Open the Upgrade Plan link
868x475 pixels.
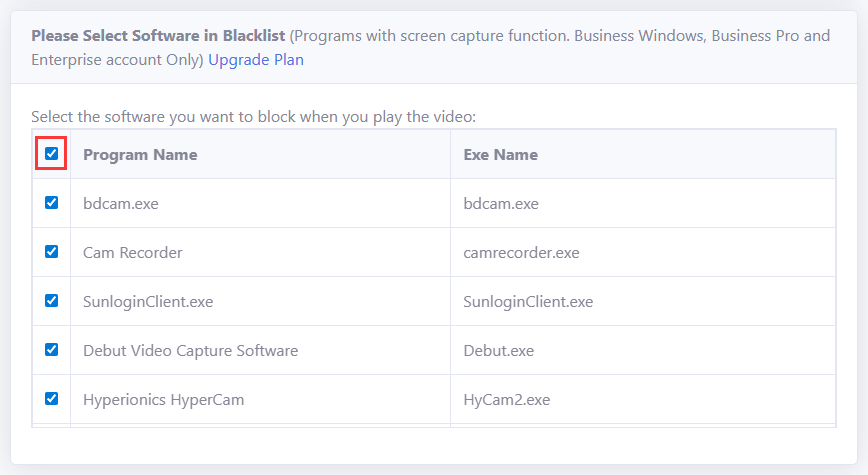coord(256,60)
